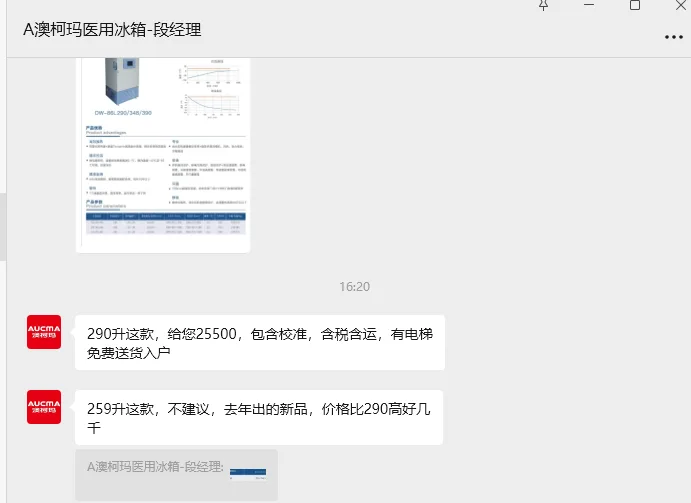Open the small thumbnail in the quoted reply
The image size is (691, 503).
coord(248,474)
